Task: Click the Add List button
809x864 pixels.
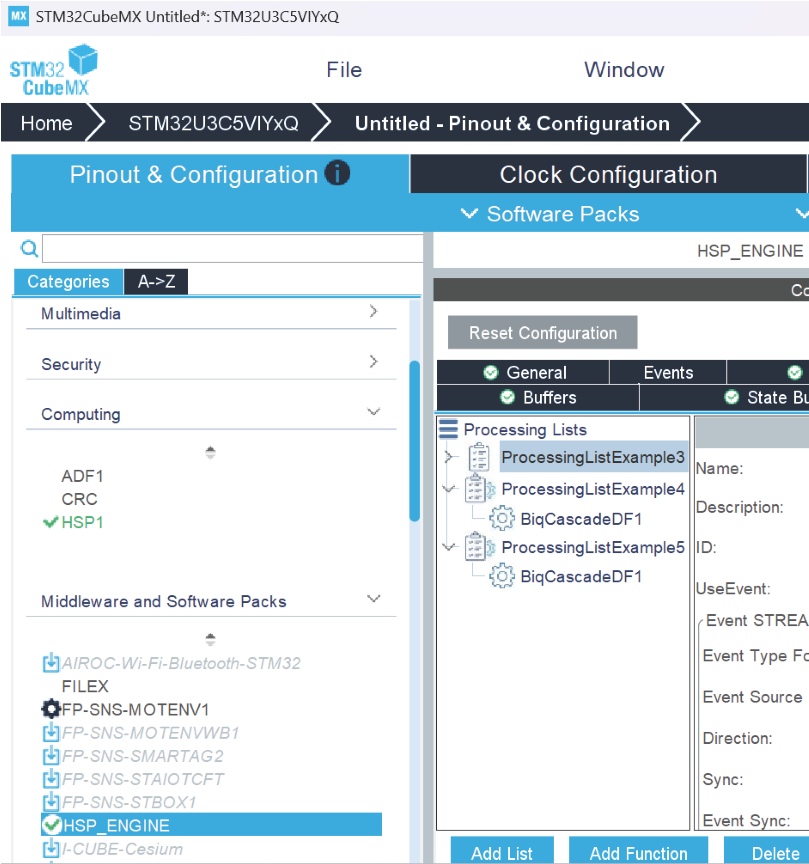Action: pos(502,852)
